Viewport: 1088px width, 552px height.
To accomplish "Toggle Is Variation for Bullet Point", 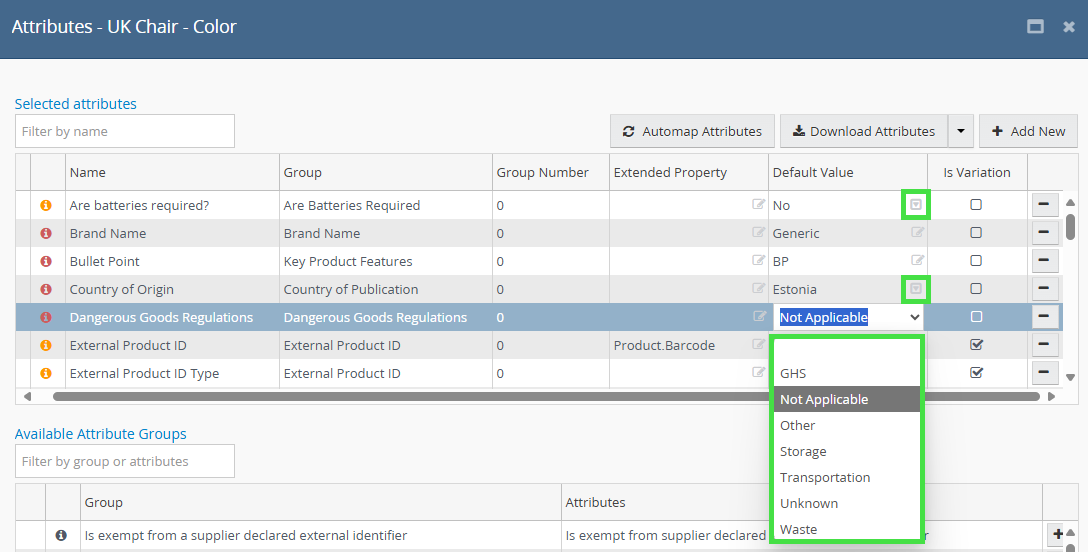I will [x=976, y=261].
